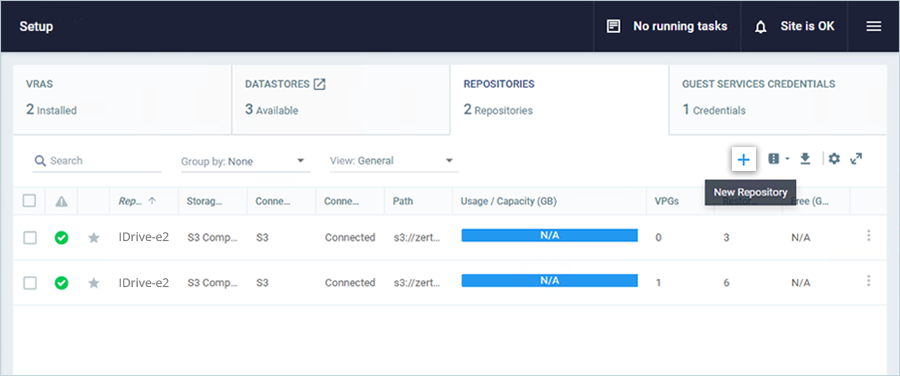This screenshot has height=376, width=900.
Task: Open the running tasks list icon
Action: (x=614, y=26)
